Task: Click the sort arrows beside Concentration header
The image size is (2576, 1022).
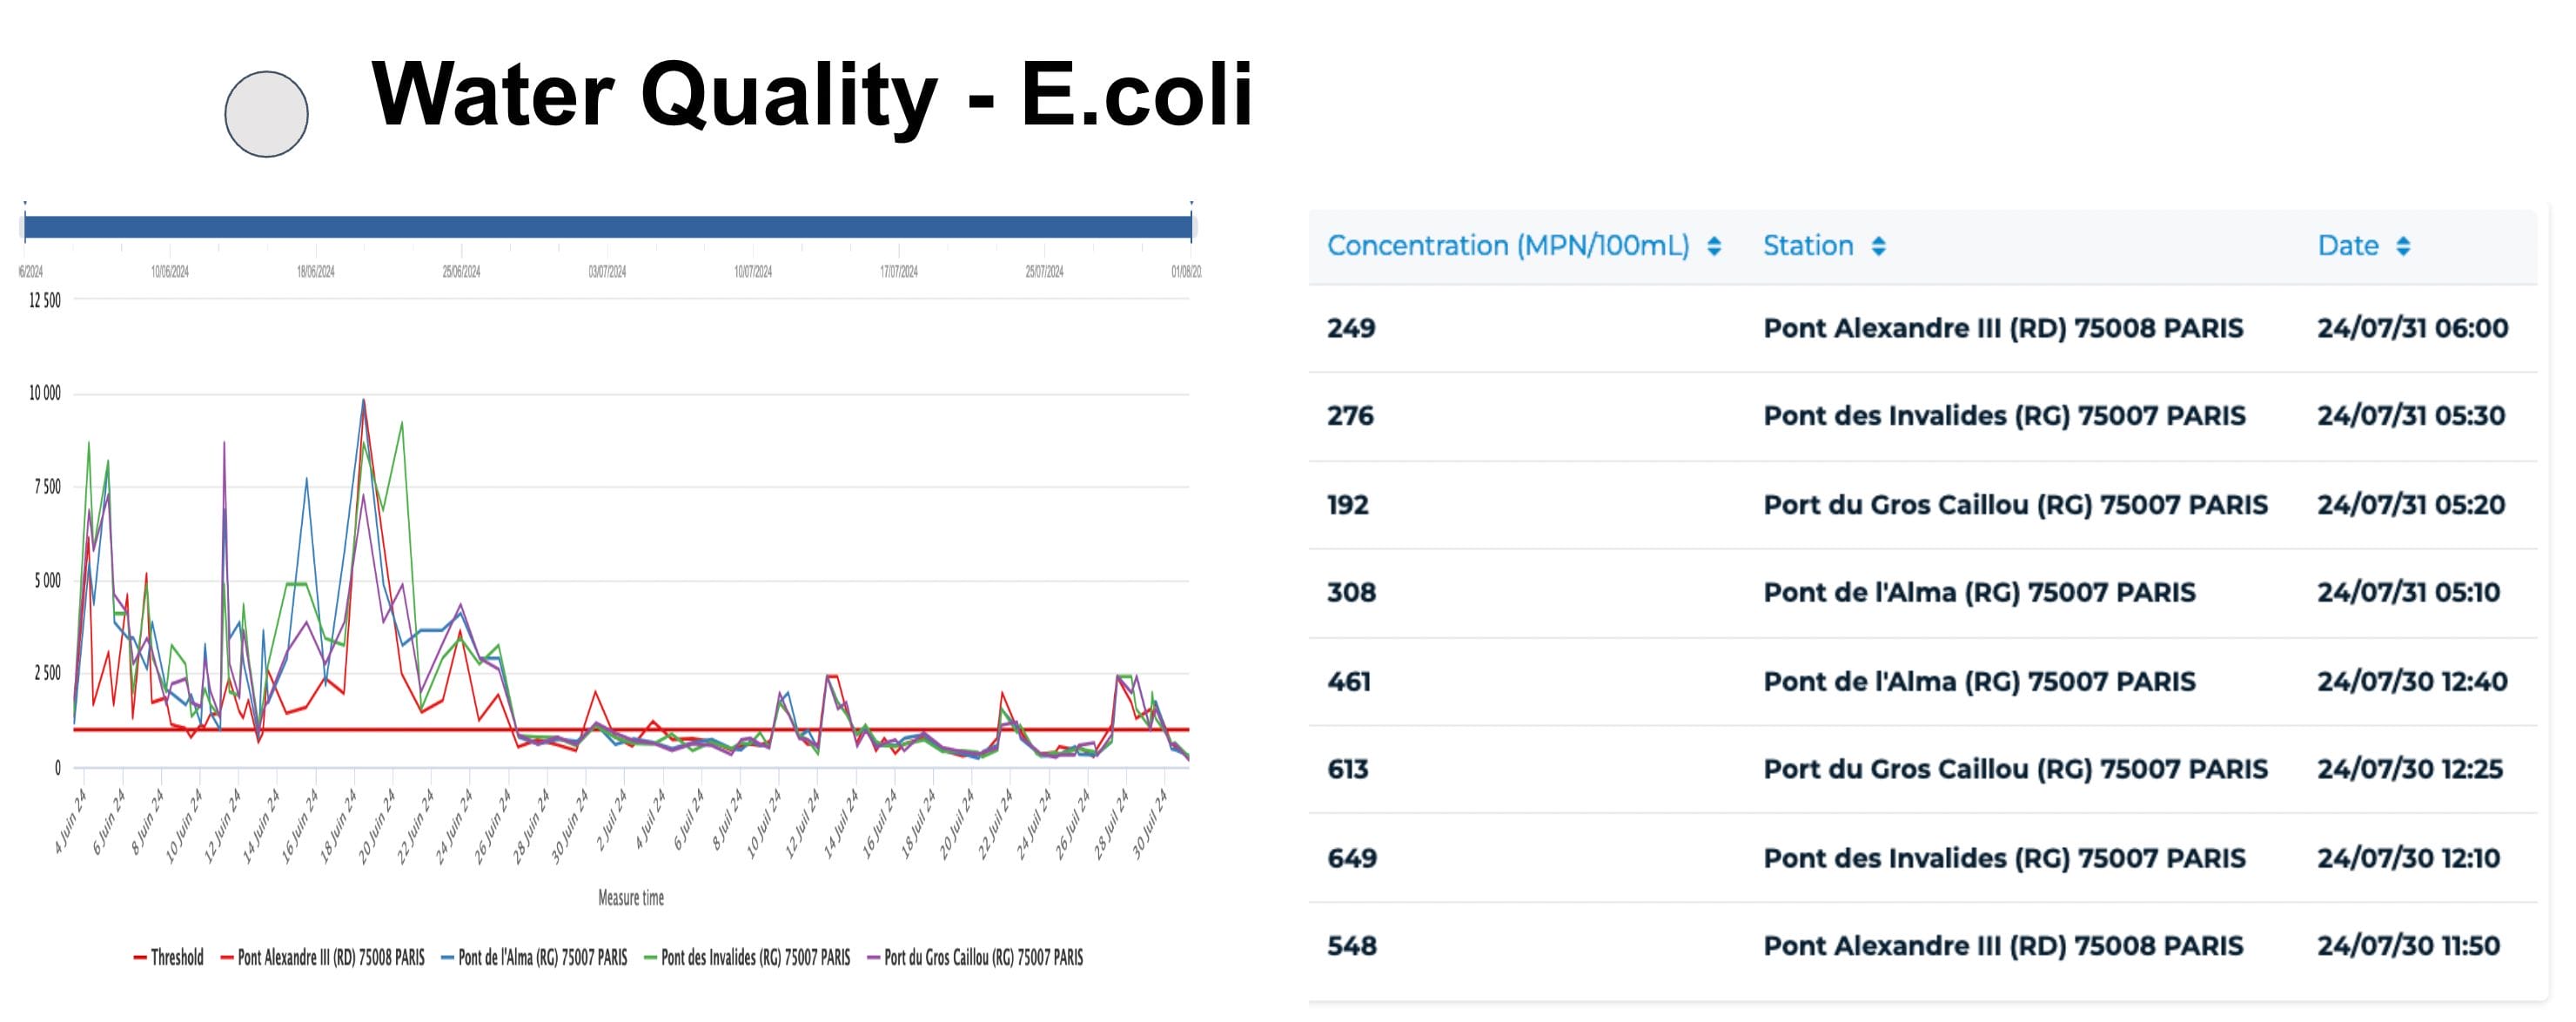Action: point(1714,246)
